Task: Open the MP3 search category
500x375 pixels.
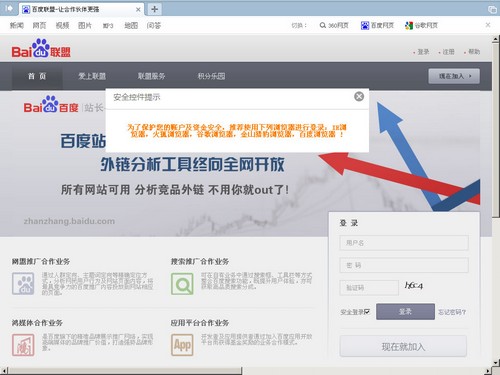Action: tap(108, 26)
